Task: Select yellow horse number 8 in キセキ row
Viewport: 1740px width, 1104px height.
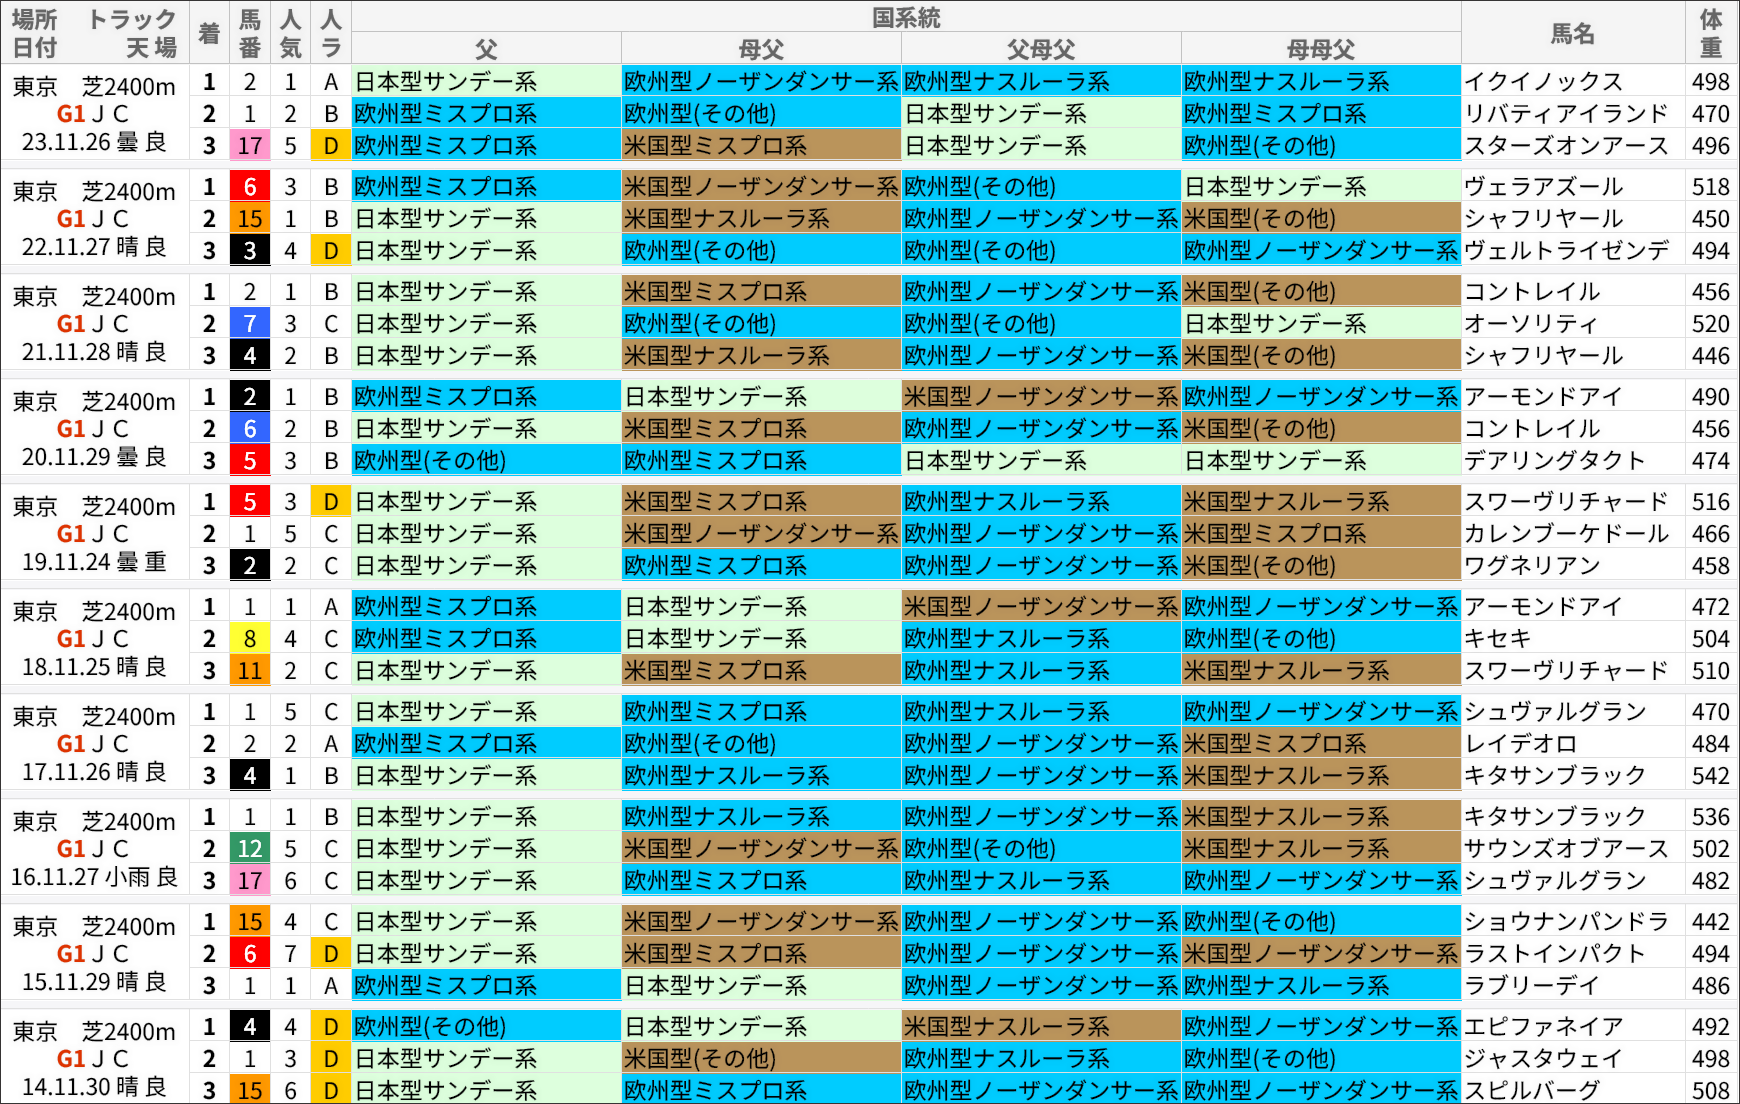Action: click(x=250, y=639)
